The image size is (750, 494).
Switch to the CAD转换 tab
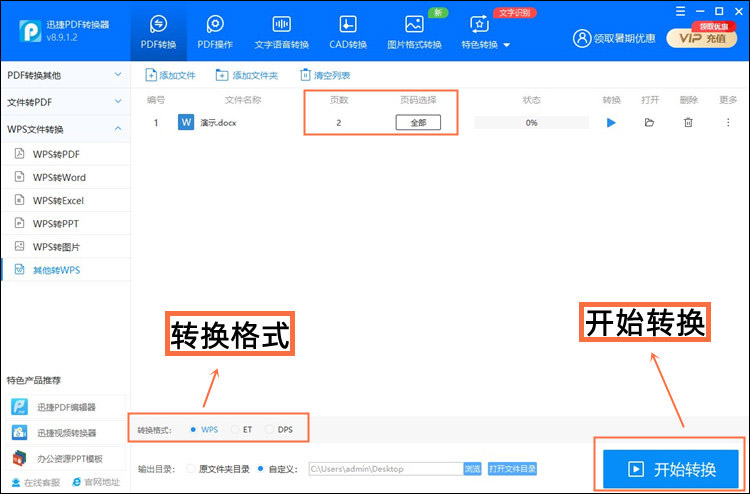pos(348,32)
